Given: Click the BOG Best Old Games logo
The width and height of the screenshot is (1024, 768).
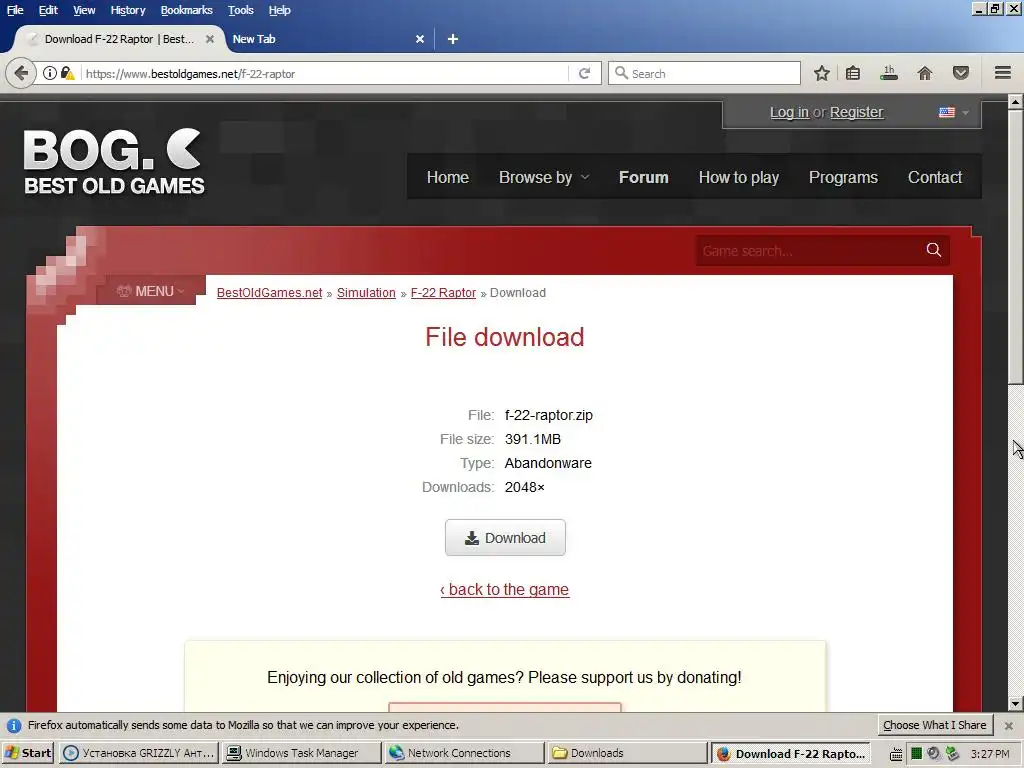Looking at the screenshot, I should pyautogui.click(x=114, y=162).
